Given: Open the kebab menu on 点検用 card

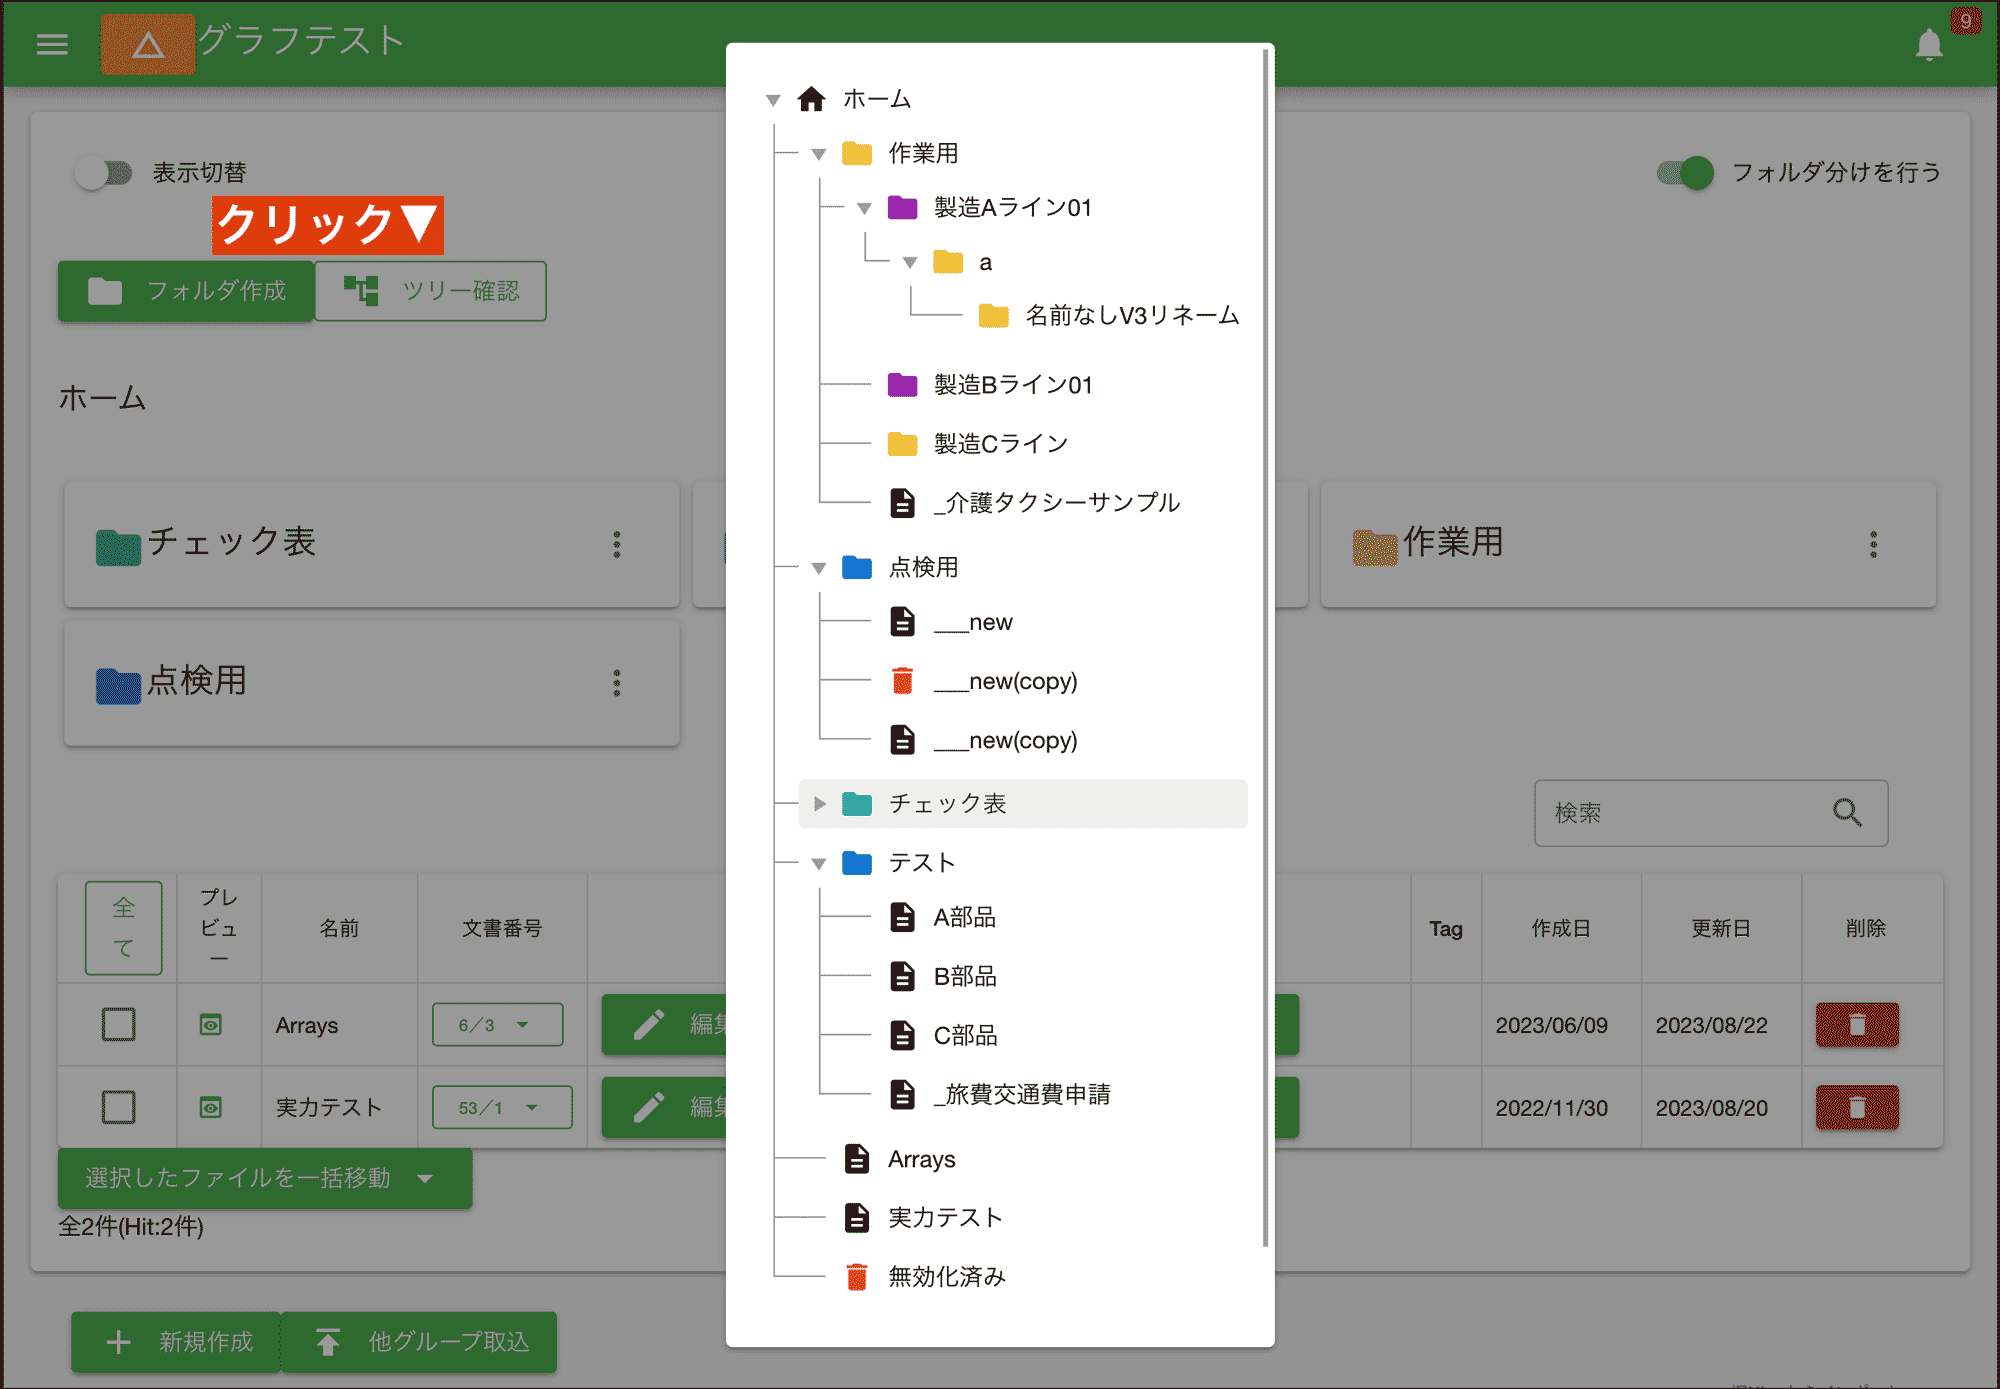Looking at the screenshot, I should pos(618,683).
